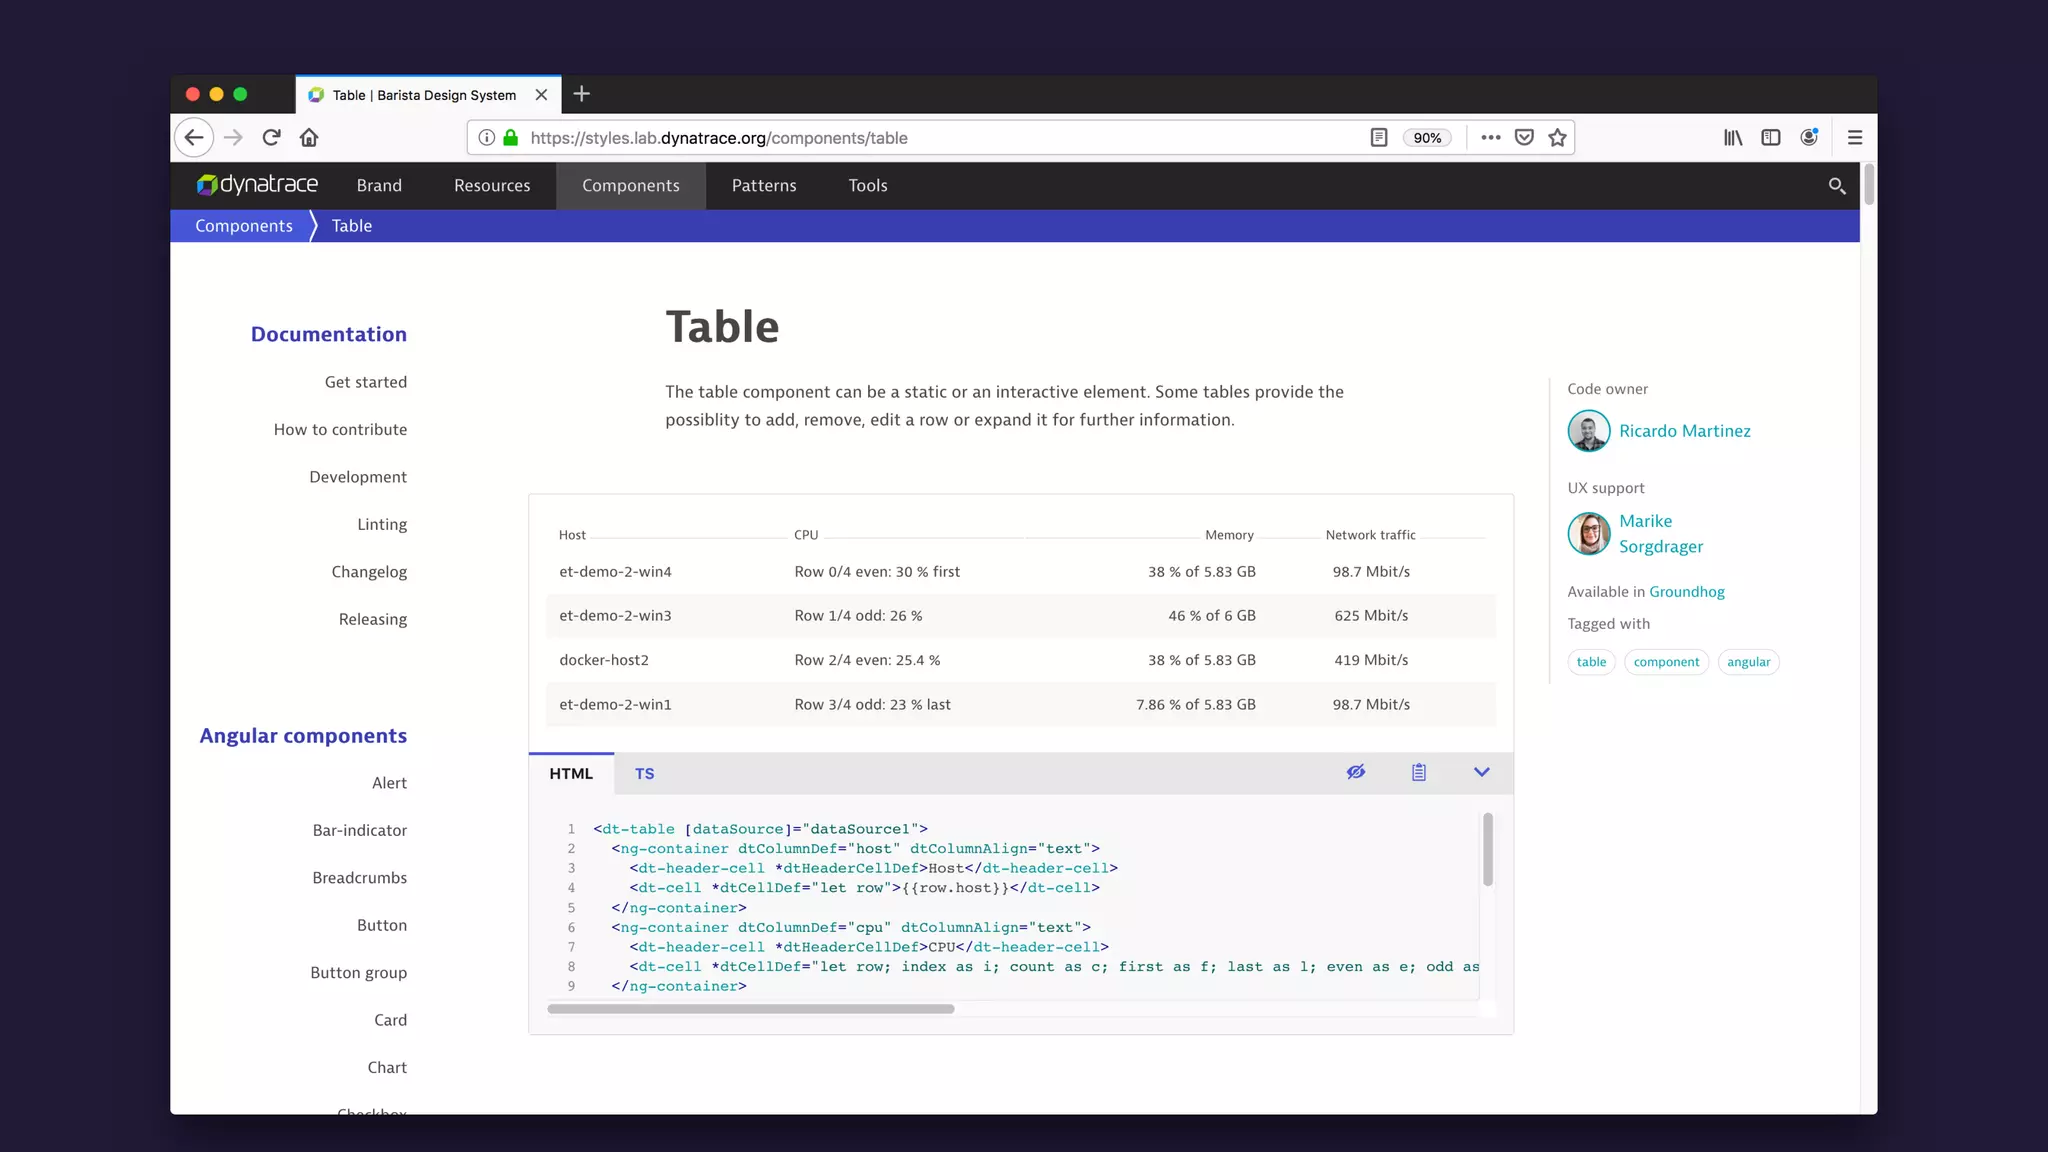The height and width of the screenshot is (1152, 2048).
Task: Toggle code visibility with the crossed-eye icon
Action: [1356, 772]
